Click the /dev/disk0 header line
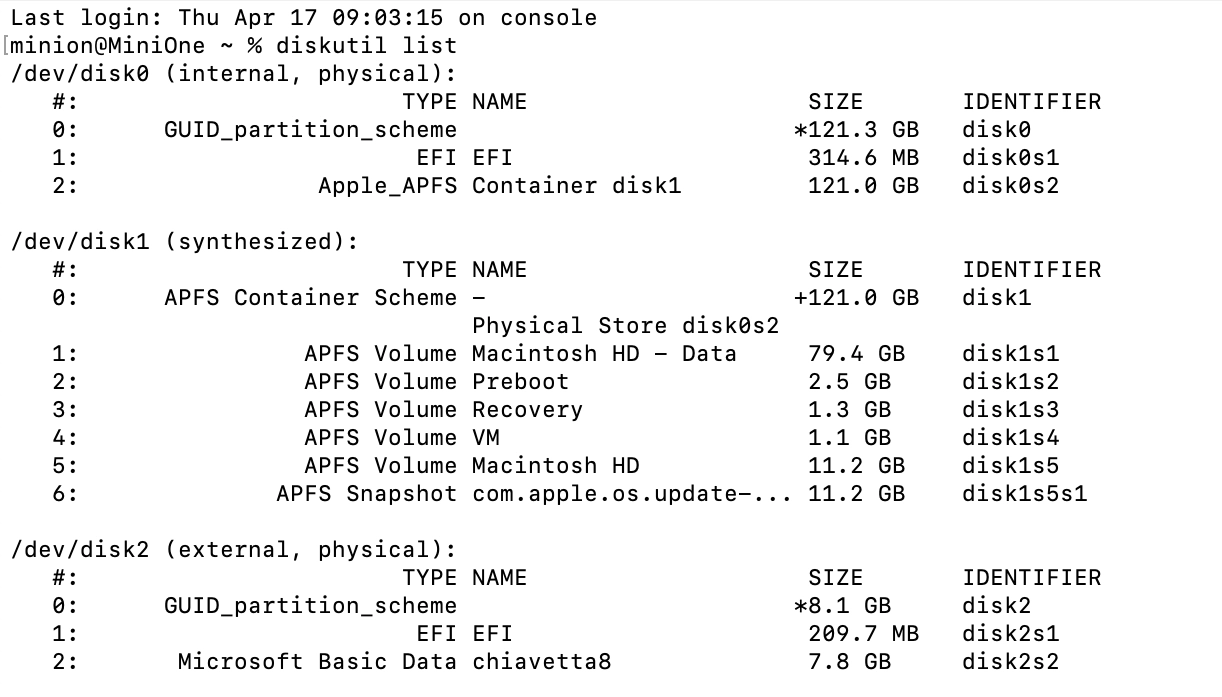The width and height of the screenshot is (1222, 697). tap(233, 74)
